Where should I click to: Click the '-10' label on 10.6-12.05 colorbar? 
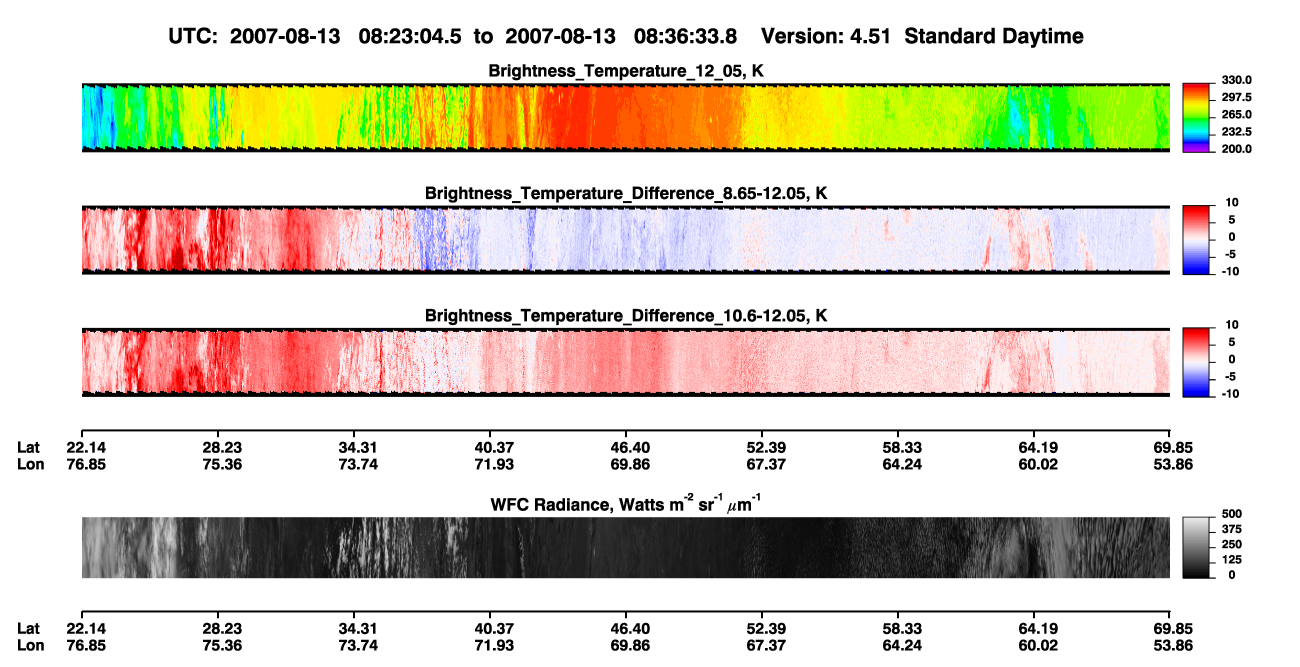[x=1230, y=394]
